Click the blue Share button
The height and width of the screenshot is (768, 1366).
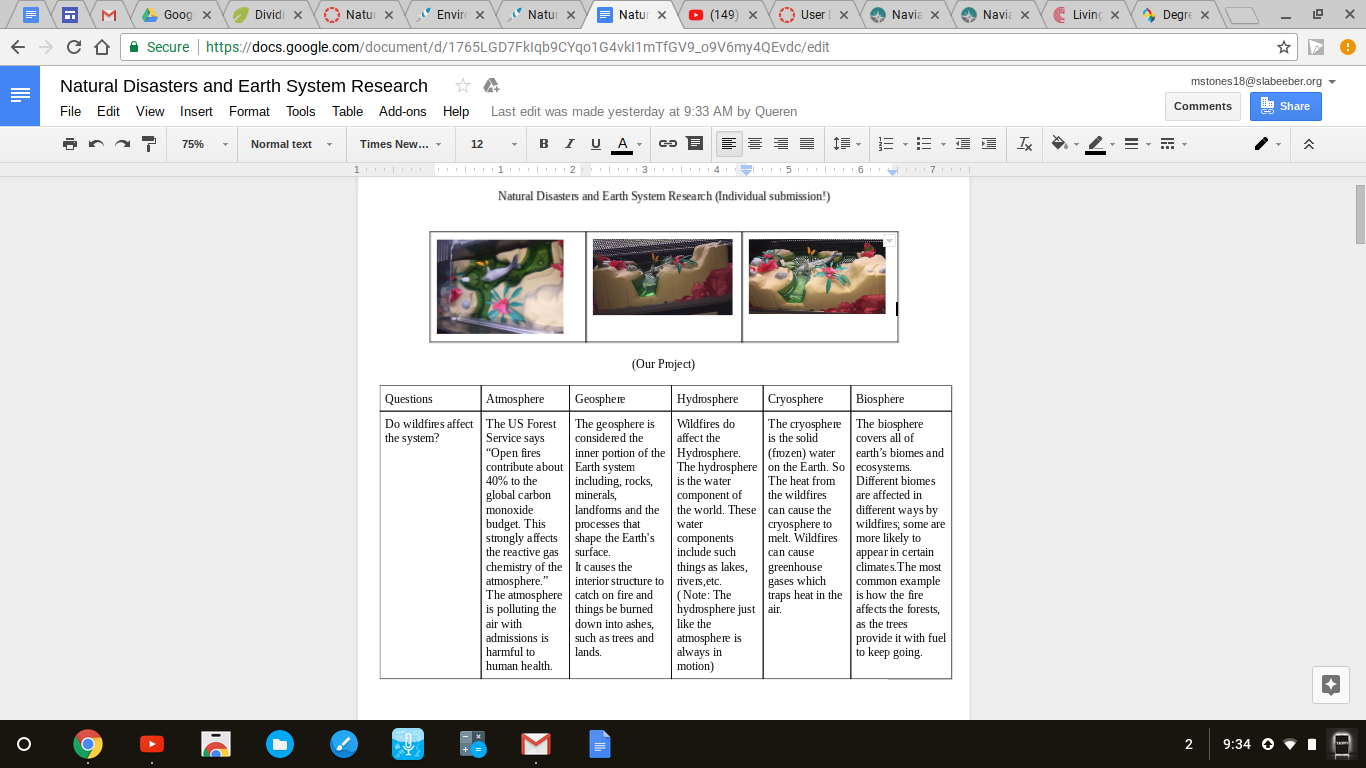tap(1285, 106)
